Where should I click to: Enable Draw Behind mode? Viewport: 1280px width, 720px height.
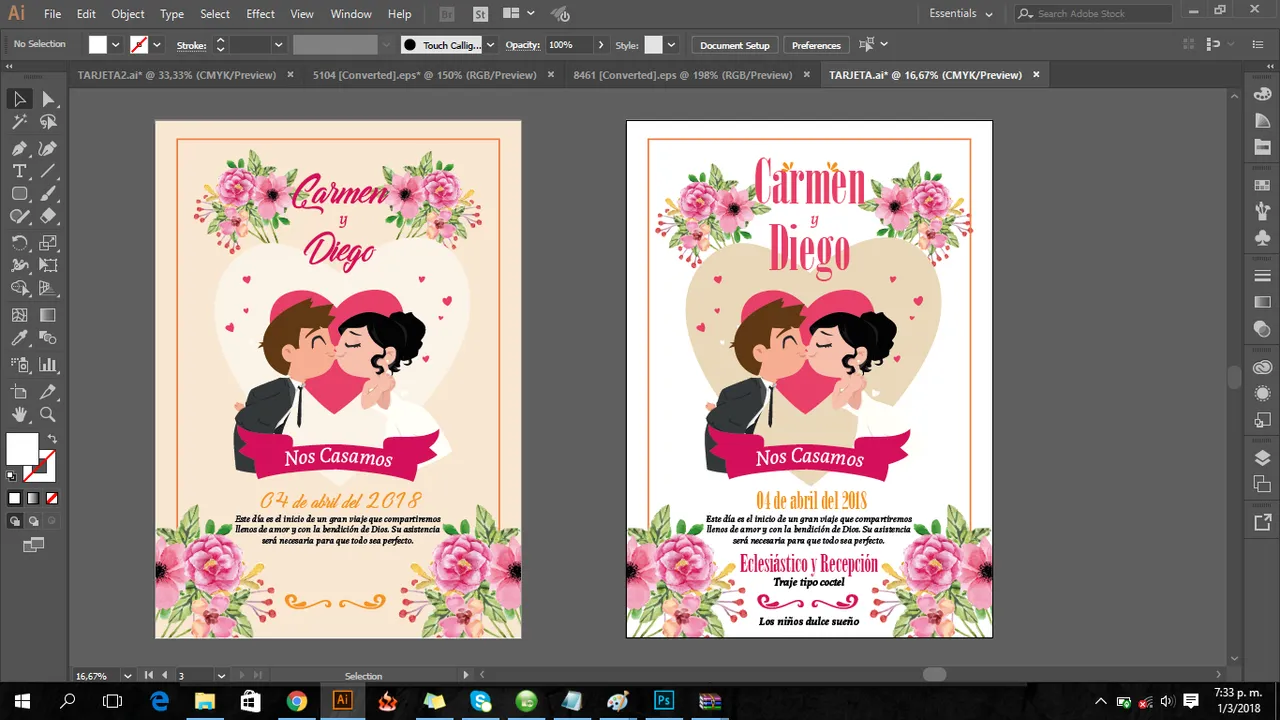pyautogui.click(x=33, y=521)
